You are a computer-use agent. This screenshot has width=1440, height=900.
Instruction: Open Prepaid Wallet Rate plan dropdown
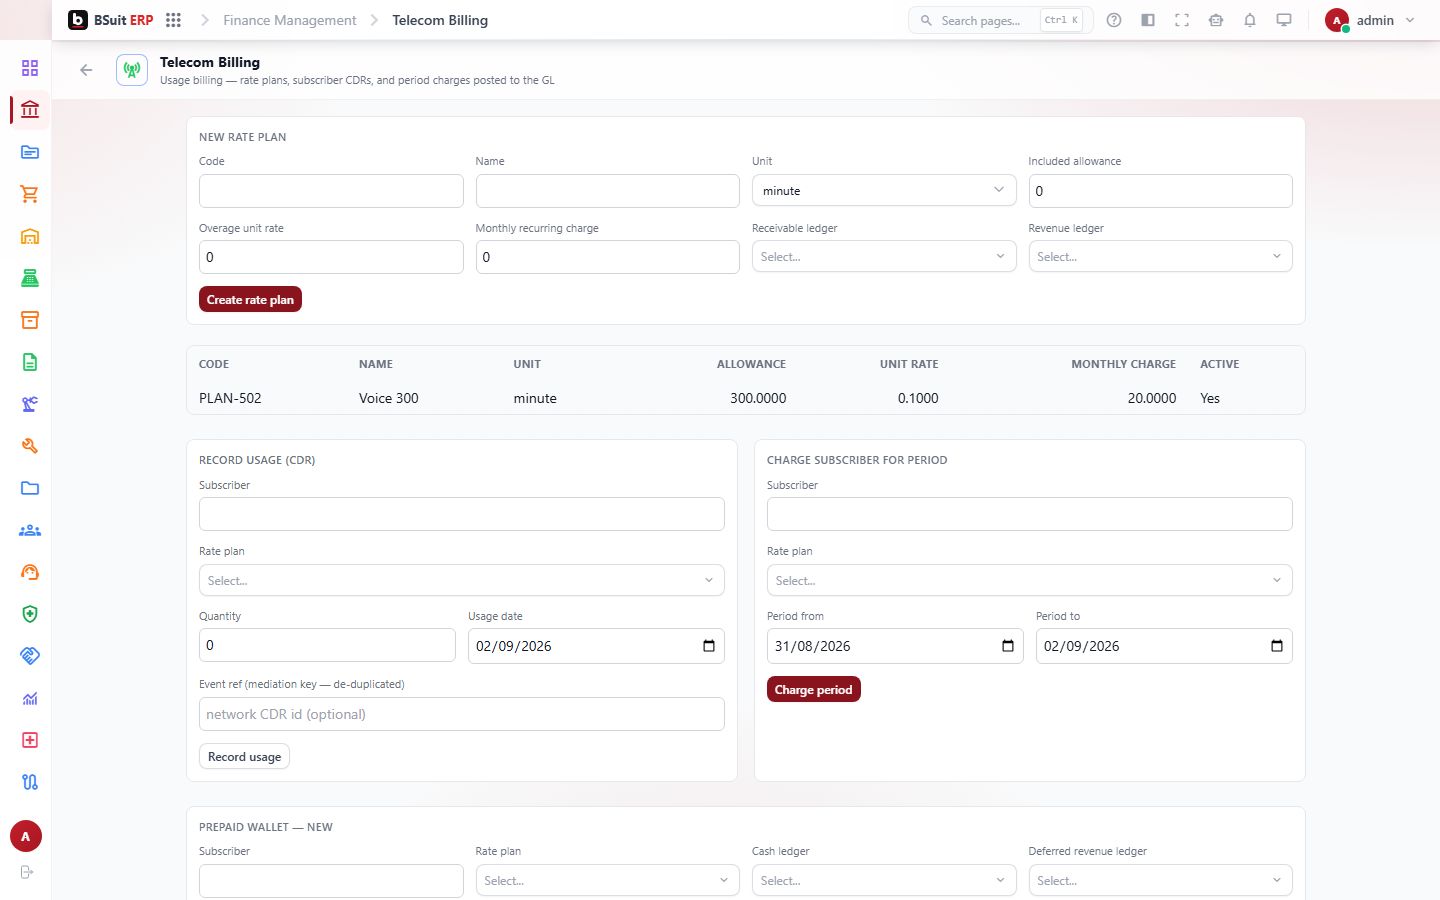click(x=607, y=881)
